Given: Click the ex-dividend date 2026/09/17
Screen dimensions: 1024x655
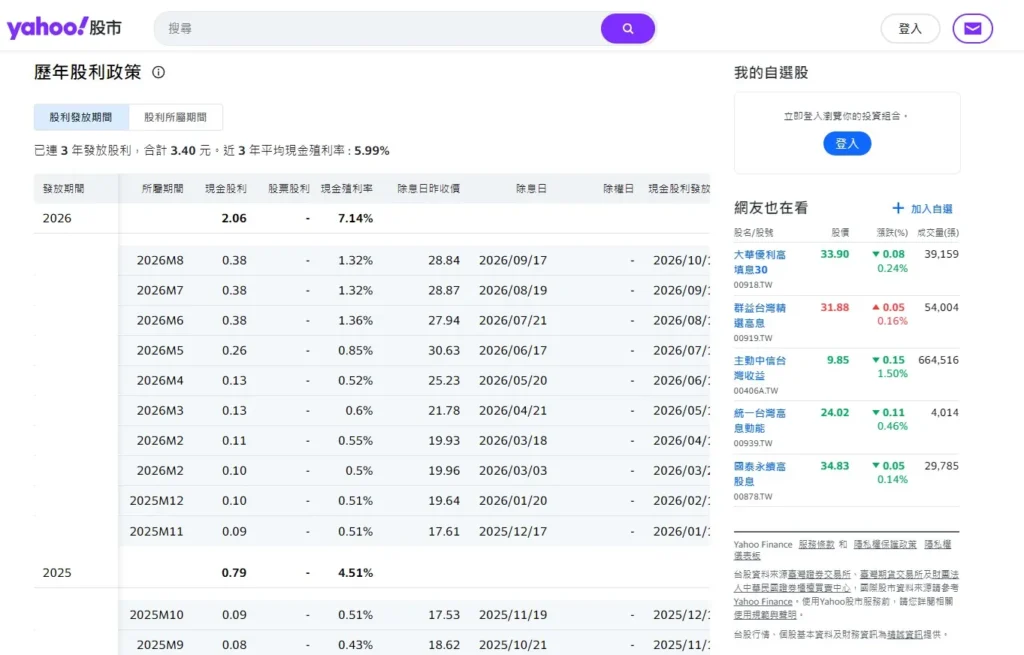Looking at the screenshot, I should pos(513,261).
